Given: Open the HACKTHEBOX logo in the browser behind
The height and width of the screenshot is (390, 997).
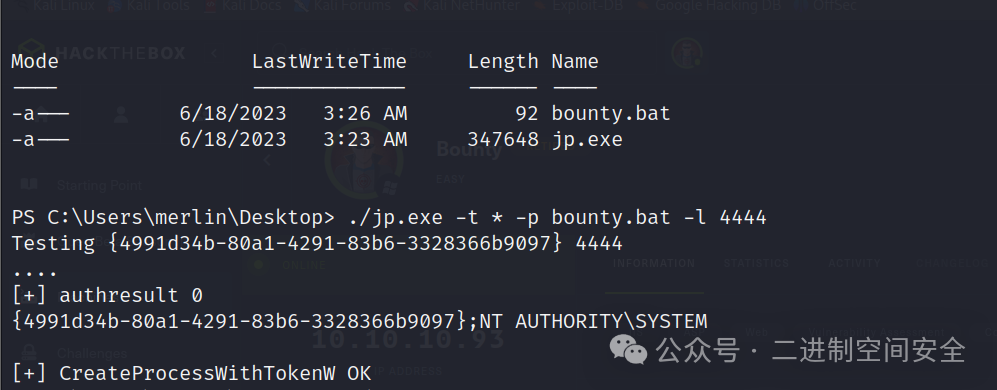Looking at the screenshot, I should [x=103, y=53].
